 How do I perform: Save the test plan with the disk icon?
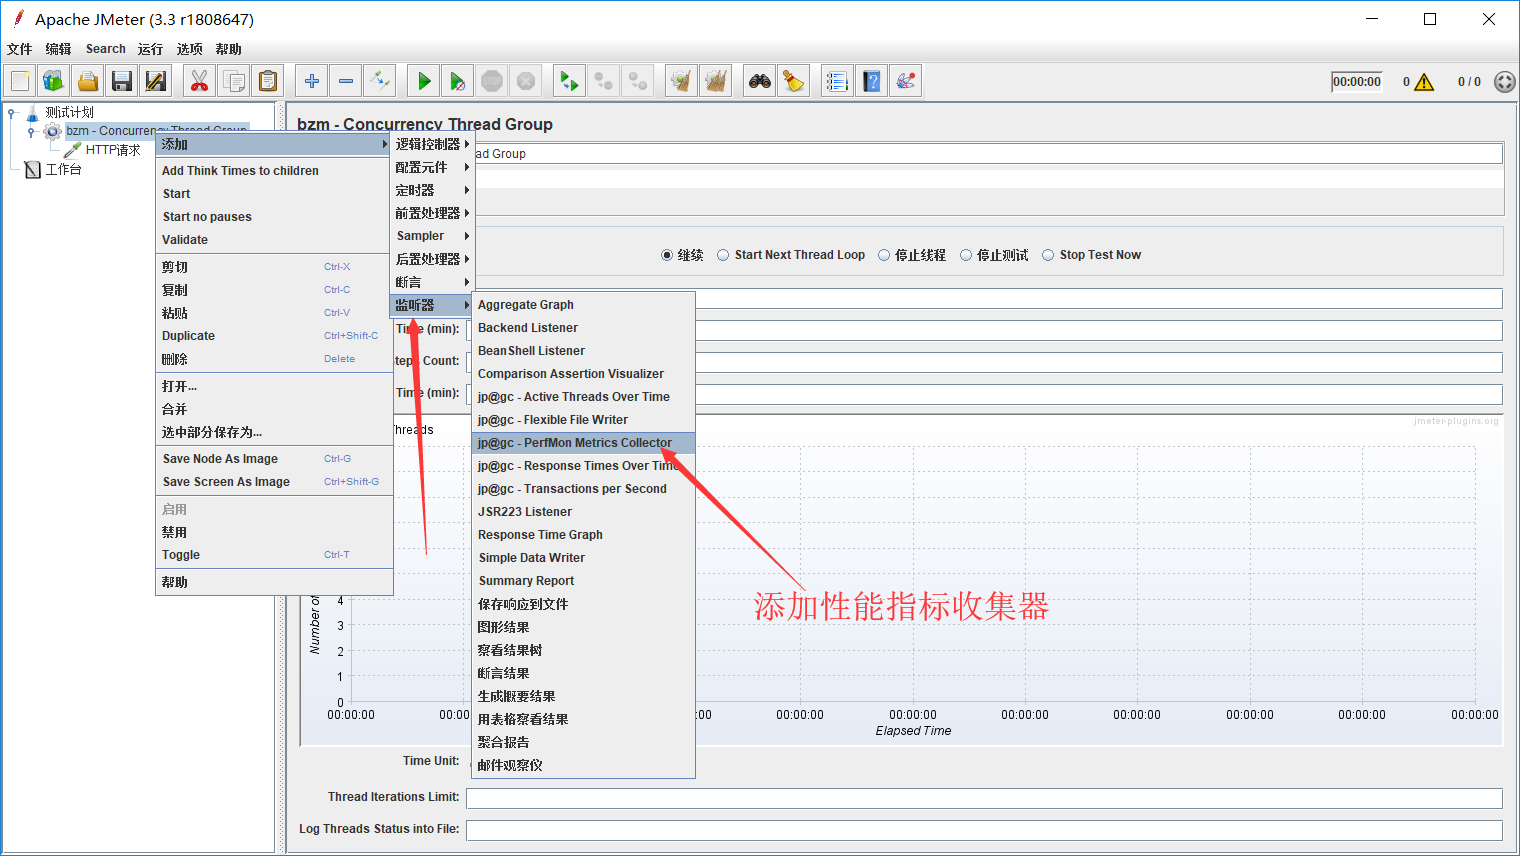(x=121, y=80)
